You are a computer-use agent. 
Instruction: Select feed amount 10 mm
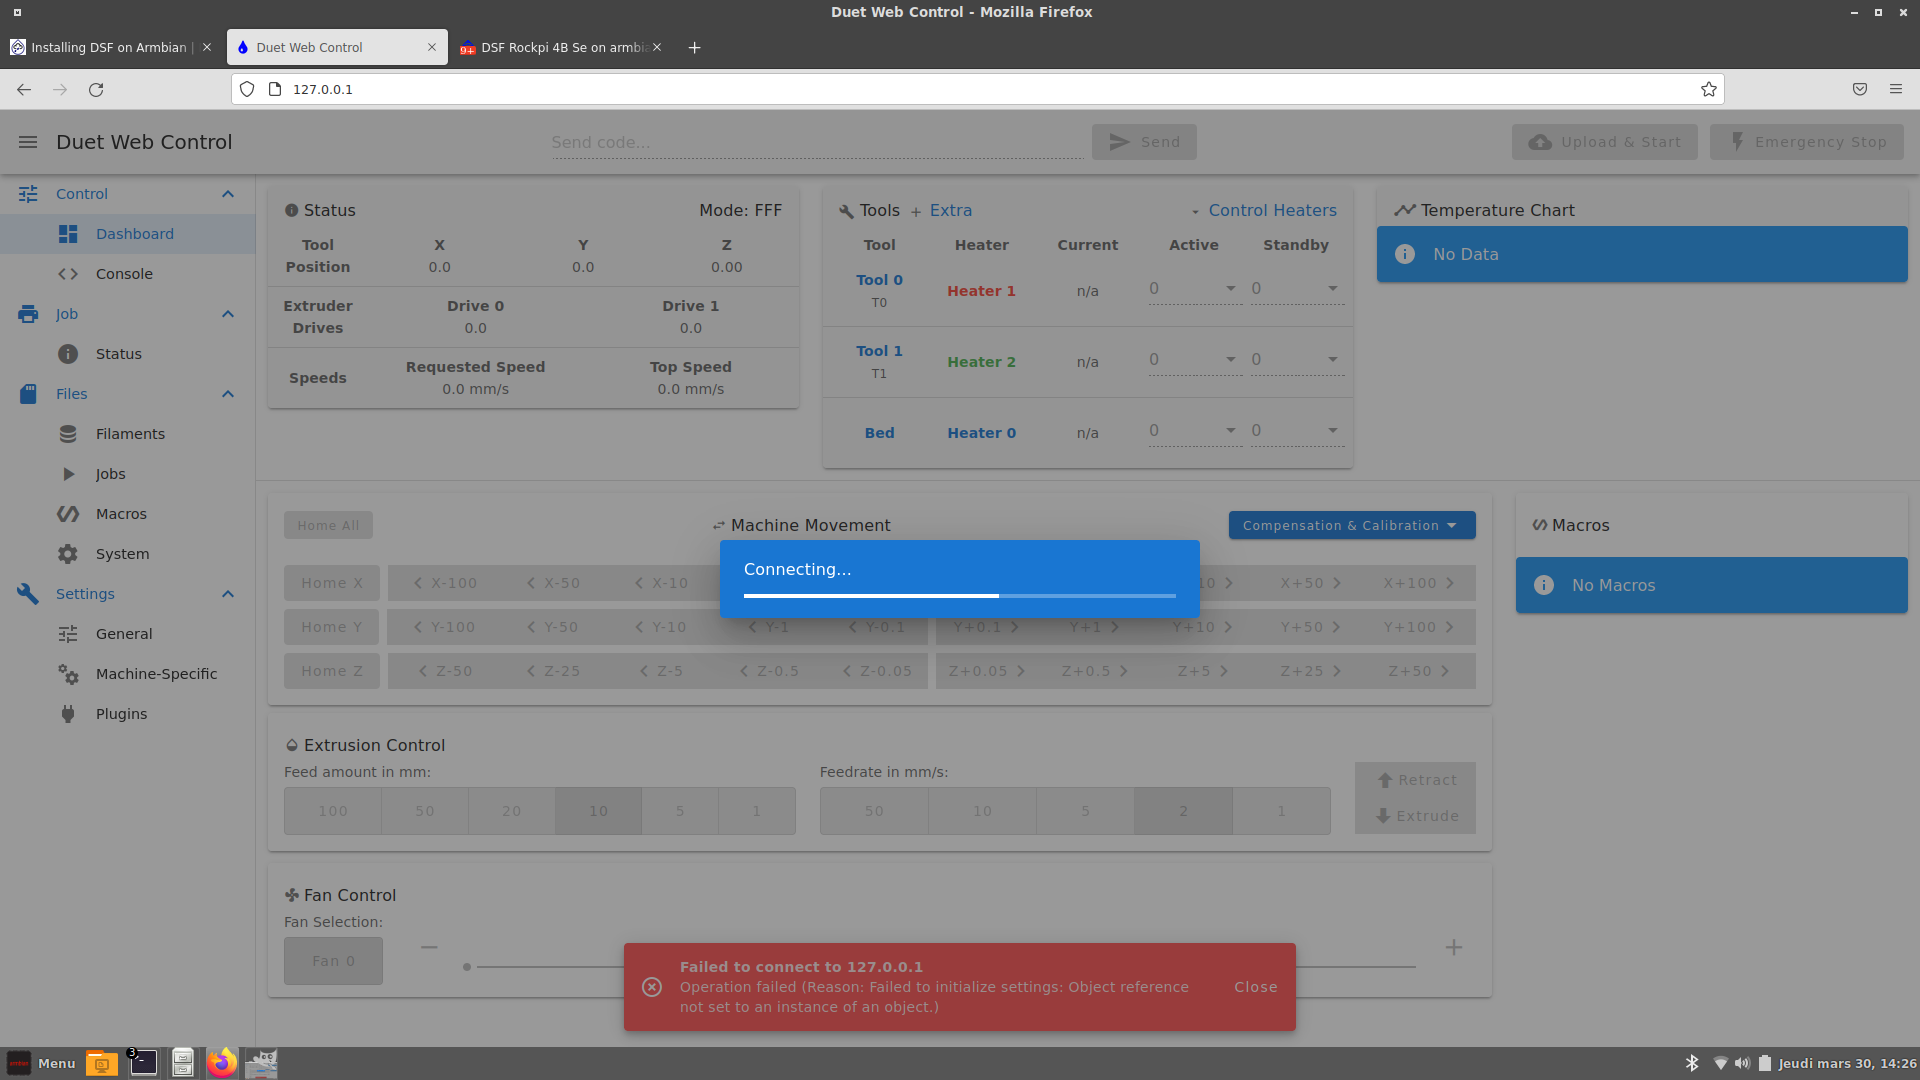[x=598, y=811]
